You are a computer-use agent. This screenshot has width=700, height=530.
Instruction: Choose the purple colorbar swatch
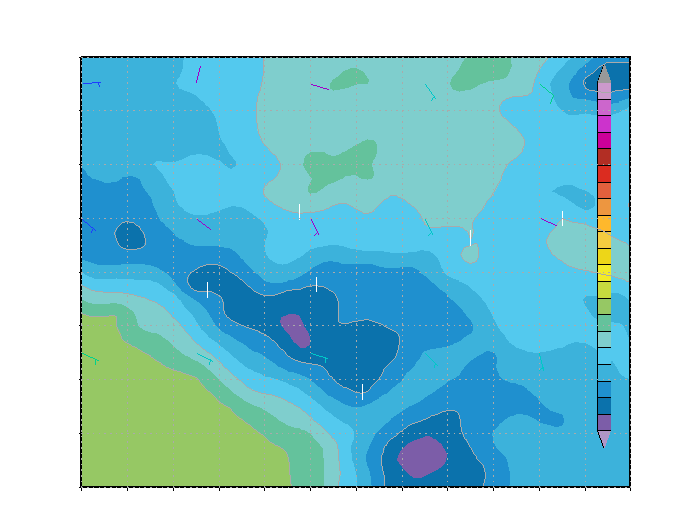click(604, 422)
